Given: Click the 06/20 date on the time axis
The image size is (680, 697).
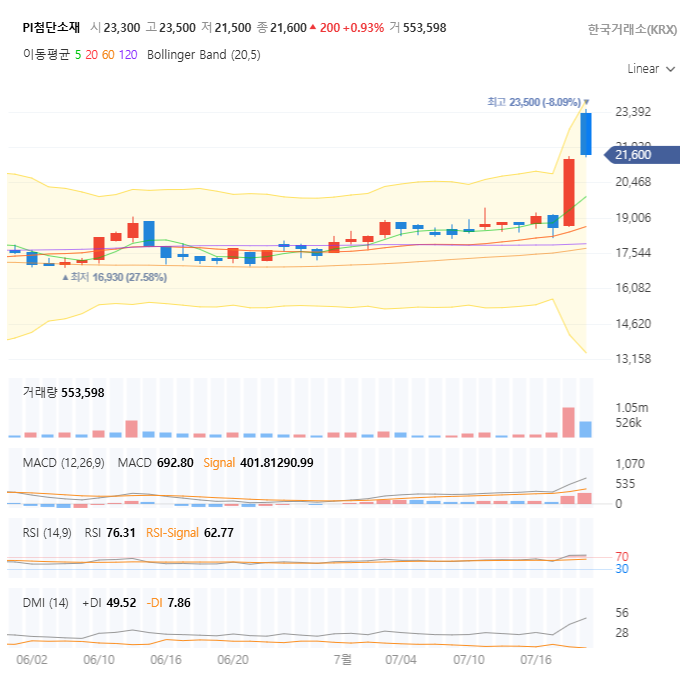Looking at the screenshot, I should 233,660.
